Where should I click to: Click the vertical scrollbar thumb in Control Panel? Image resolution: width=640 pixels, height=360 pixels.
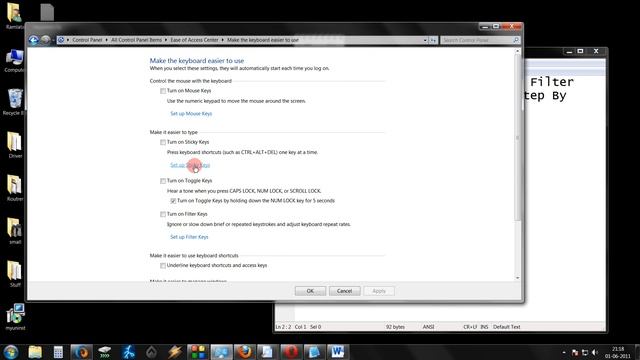(x=518, y=138)
